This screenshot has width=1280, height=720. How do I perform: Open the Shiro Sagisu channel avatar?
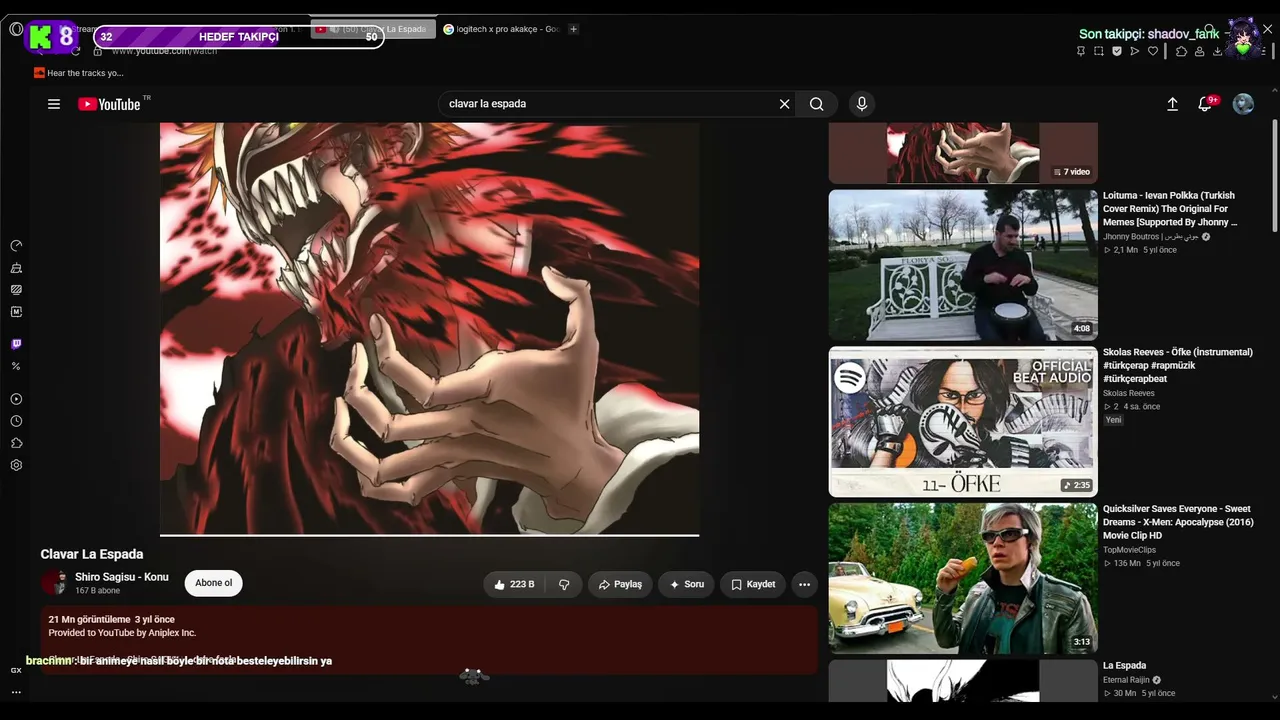click(54, 583)
